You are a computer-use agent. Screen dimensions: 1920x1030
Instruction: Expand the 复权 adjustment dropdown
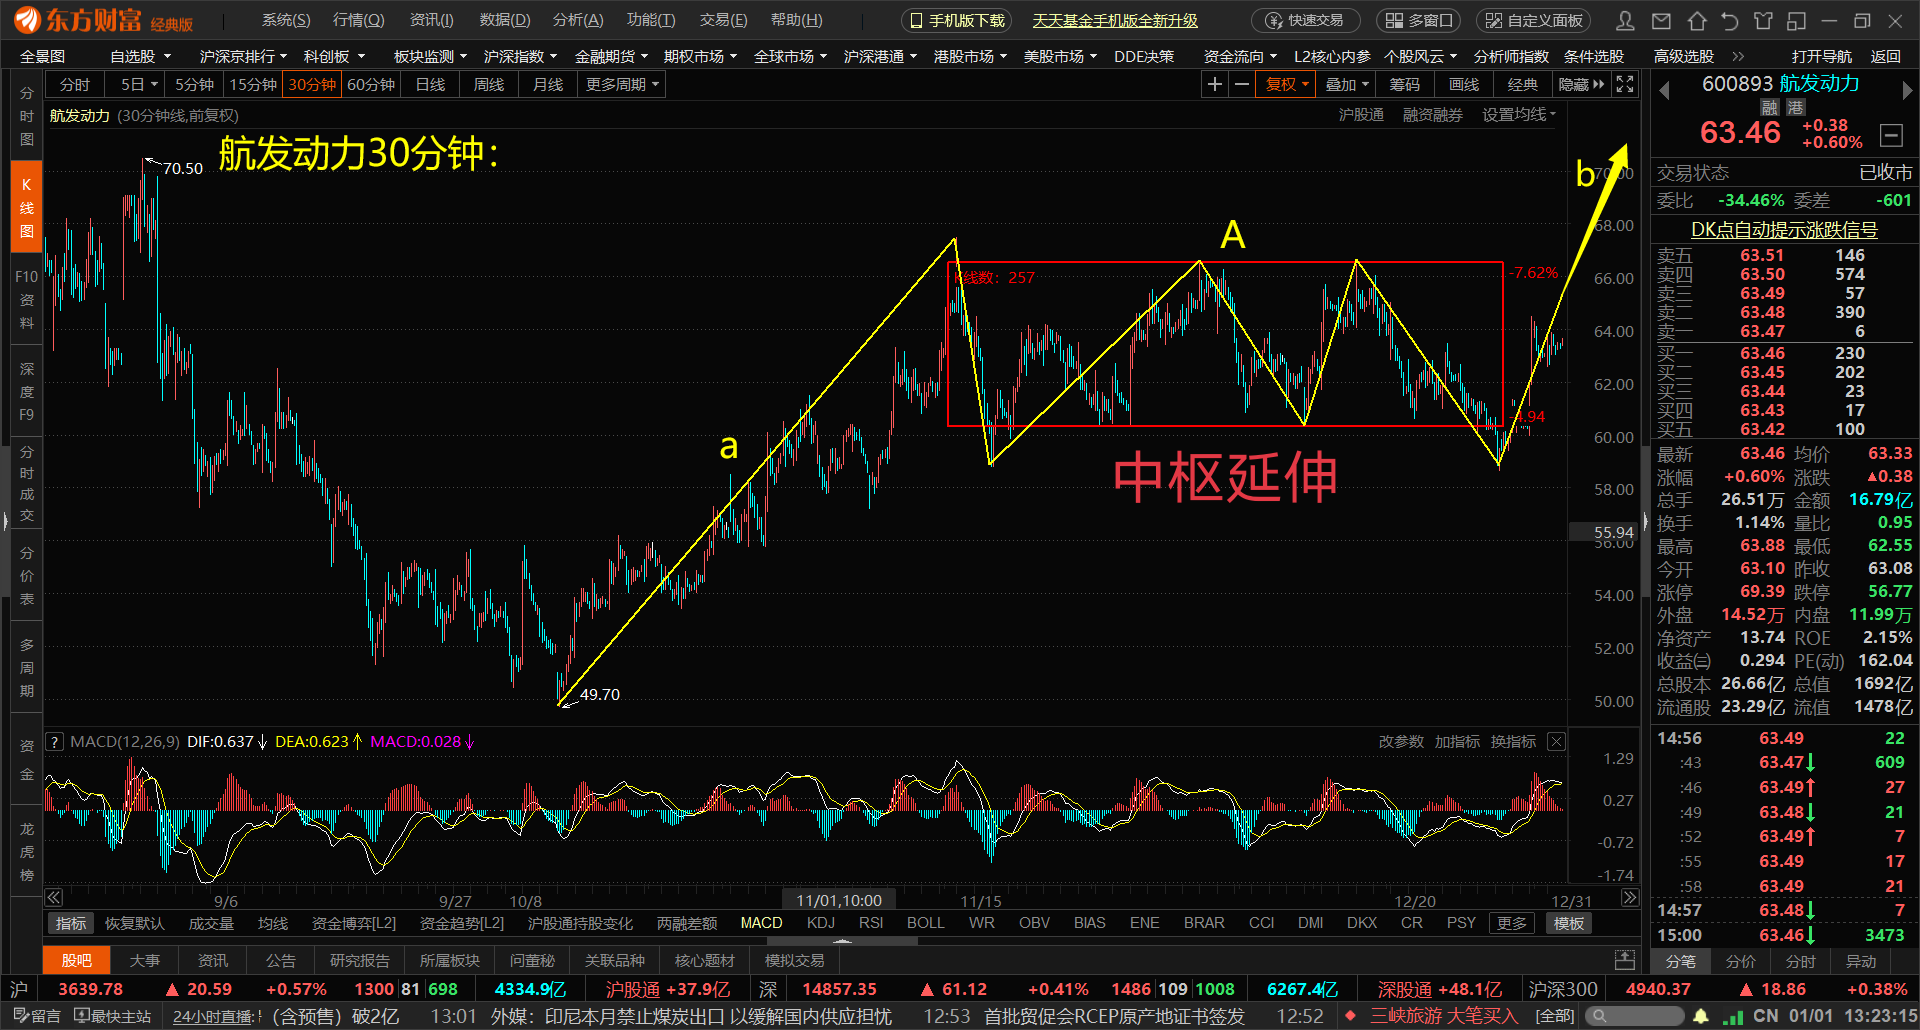click(1287, 84)
